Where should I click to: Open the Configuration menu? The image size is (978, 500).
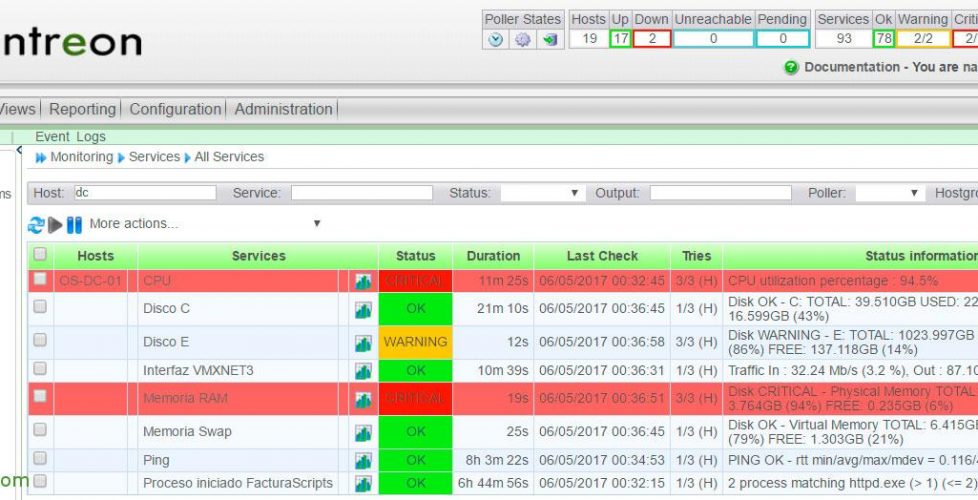click(175, 109)
